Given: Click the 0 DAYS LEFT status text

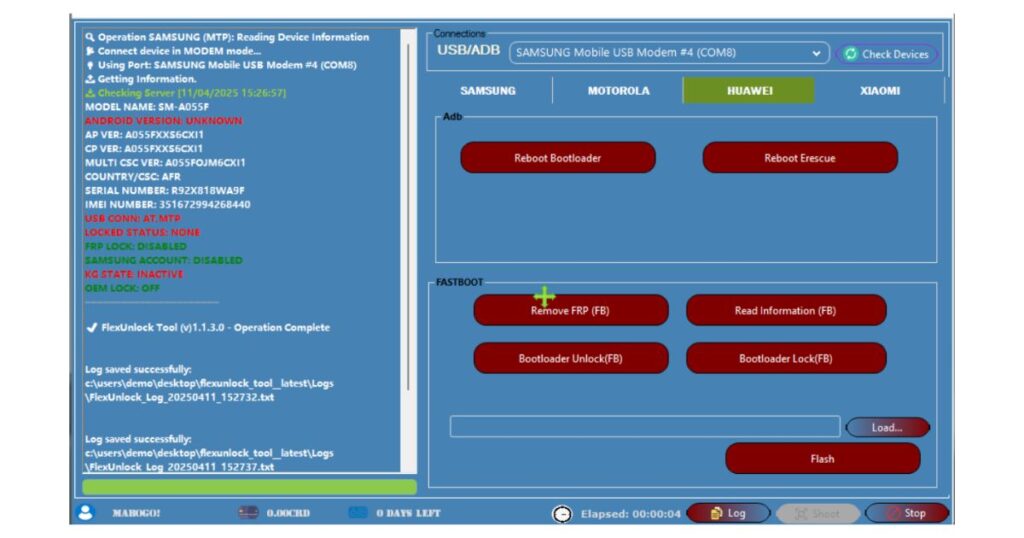Looking at the screenshot, I should [408, 513].
